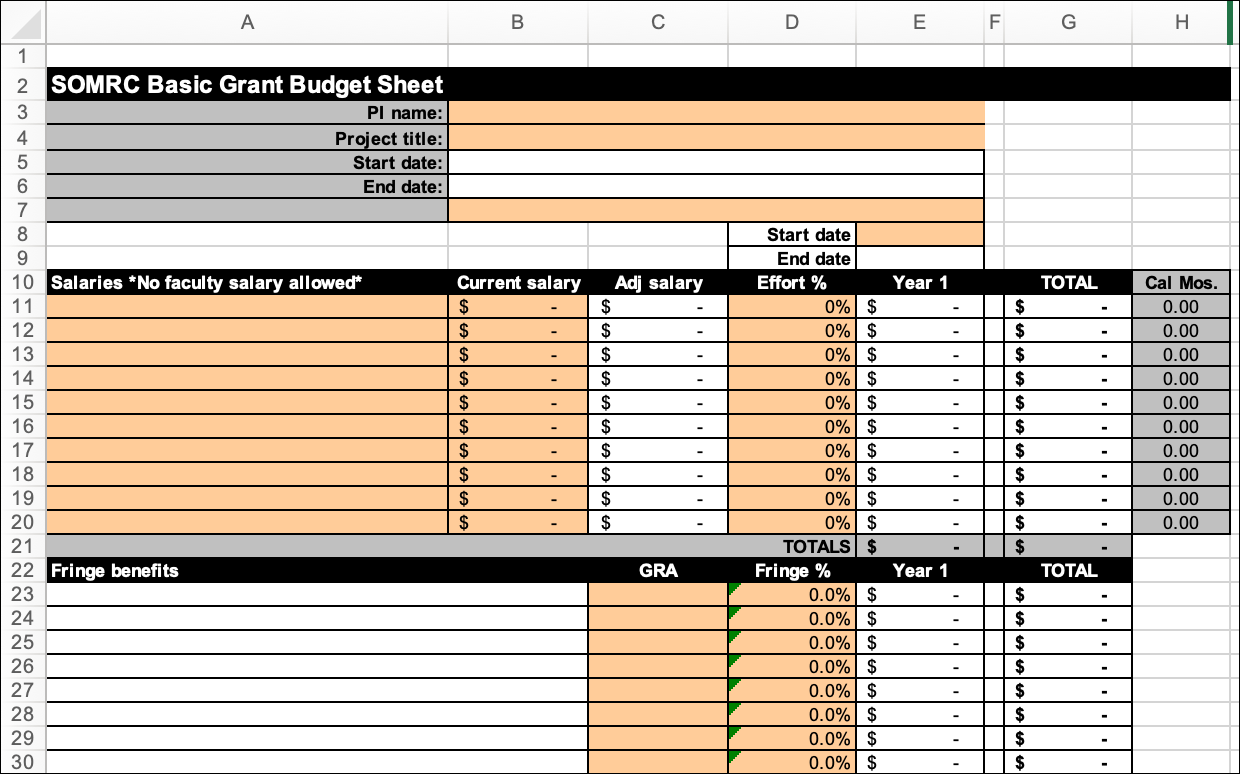The image size is (1240, 774).
Task: Select the SOMRC Basic Grant Budget Sheet title
Action: tap(247, 85)
